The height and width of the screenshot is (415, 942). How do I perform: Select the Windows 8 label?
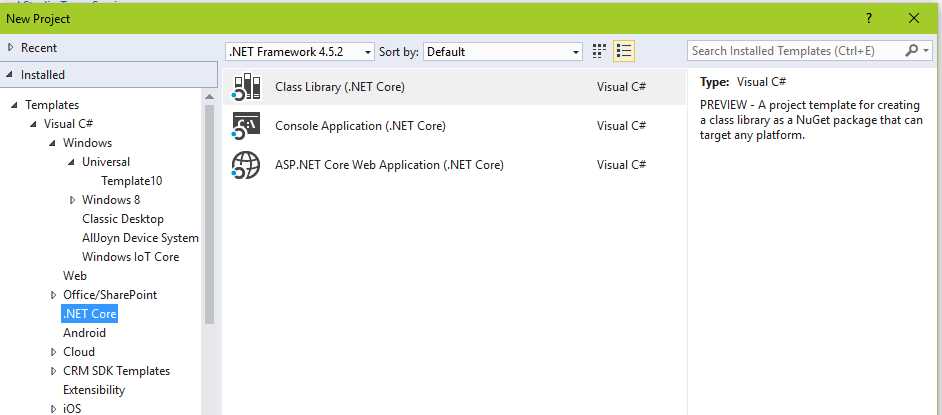pos(111,200)
